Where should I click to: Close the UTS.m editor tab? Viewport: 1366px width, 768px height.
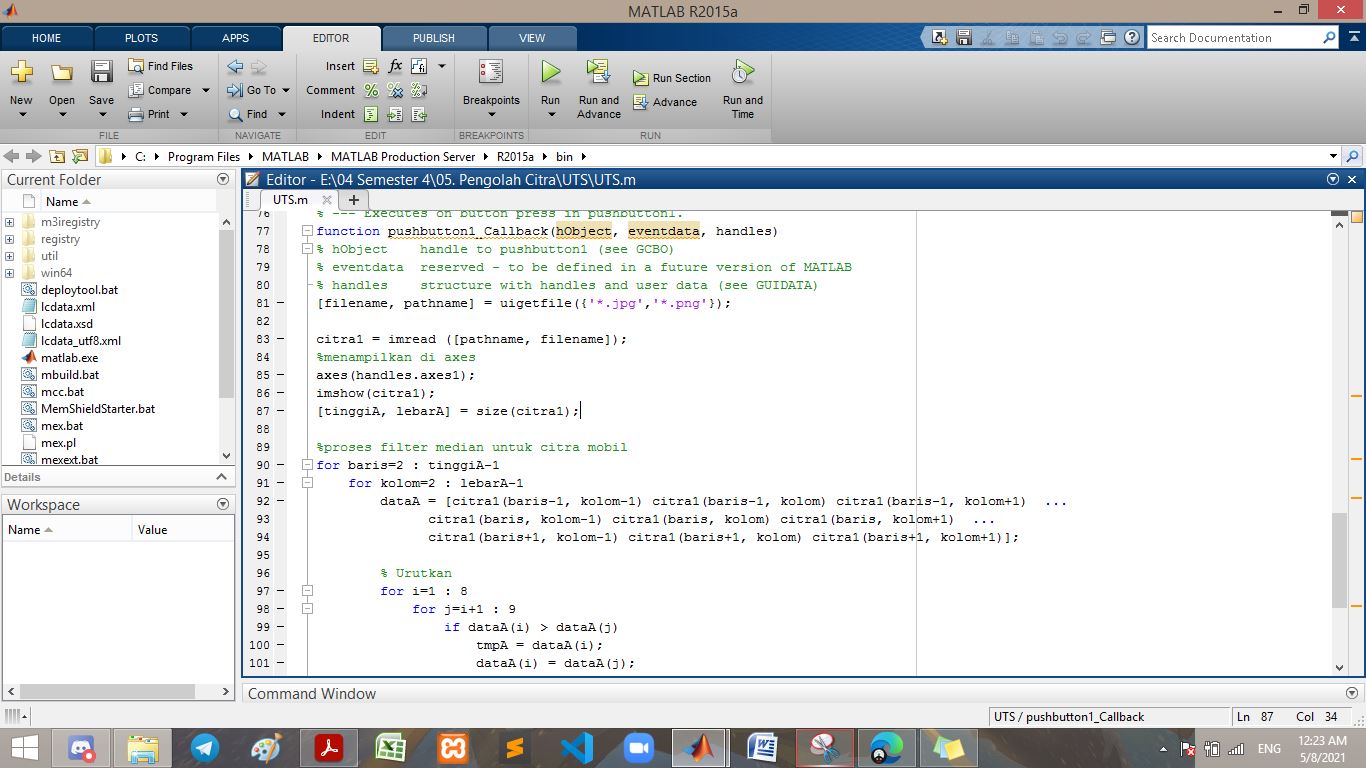(x=326, y=200)
